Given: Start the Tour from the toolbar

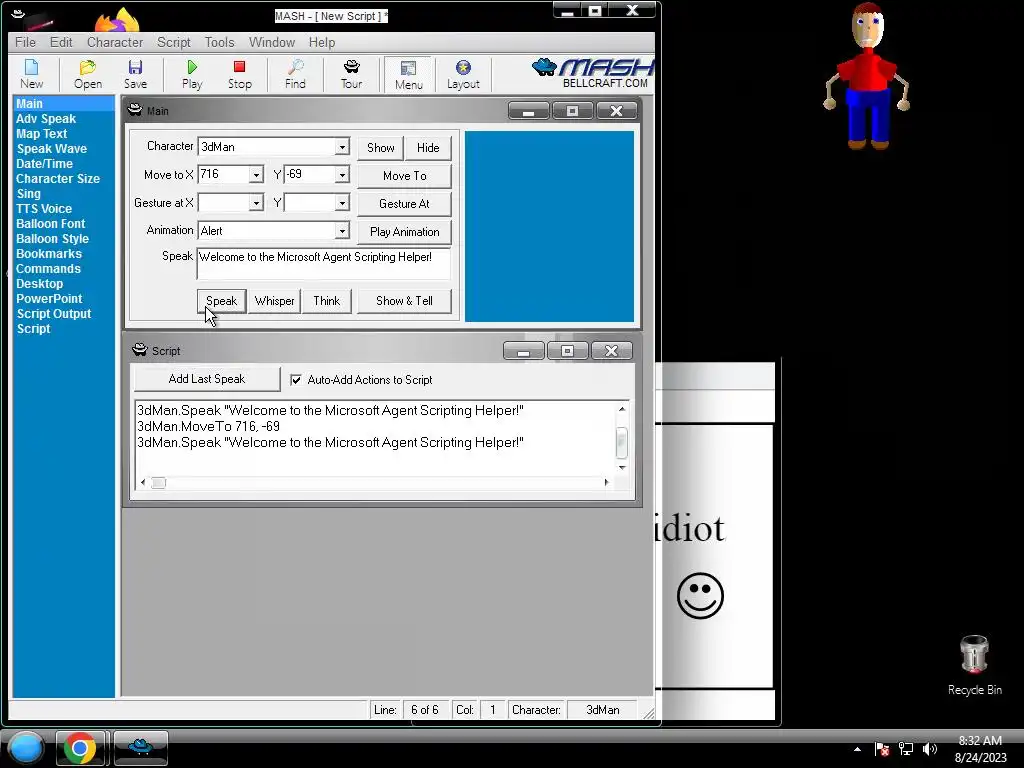Looking at the screenshot, I should click(x=351, y=74).
